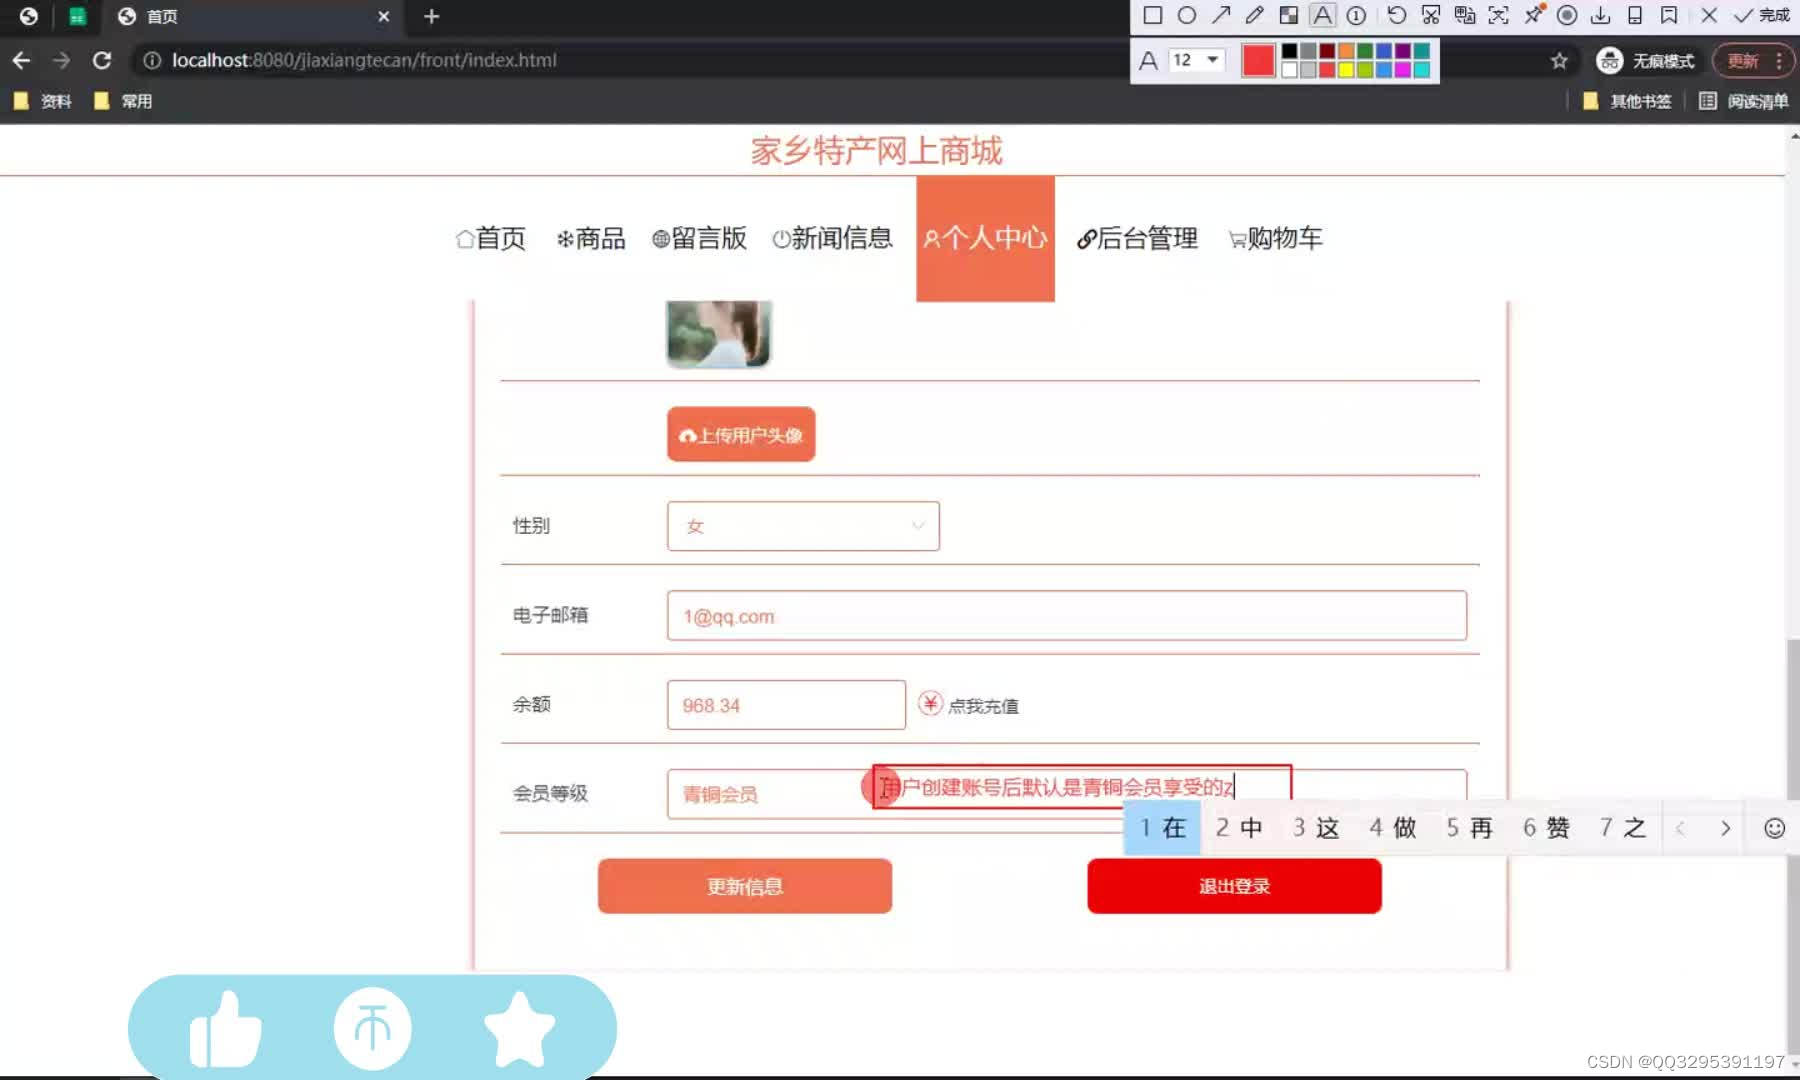Open the IME emoji panel
This screenshot has width=1800, height=1080.
pos(1774,828)
